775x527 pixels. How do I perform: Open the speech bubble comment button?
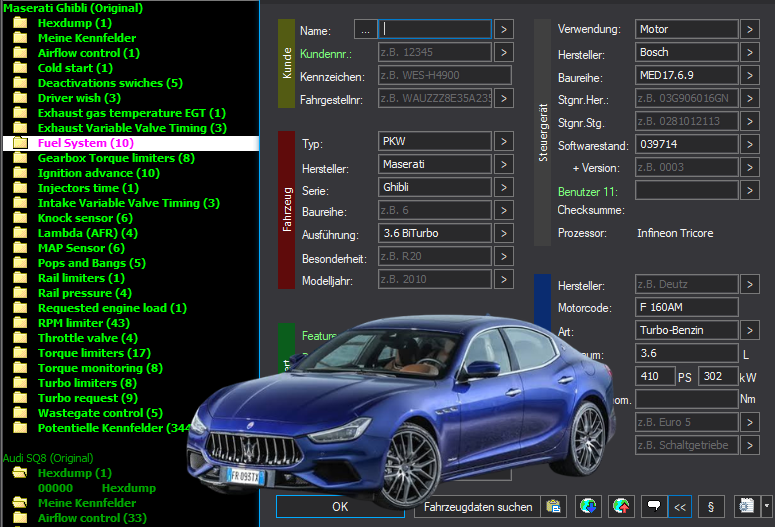(x=654, y=506)
